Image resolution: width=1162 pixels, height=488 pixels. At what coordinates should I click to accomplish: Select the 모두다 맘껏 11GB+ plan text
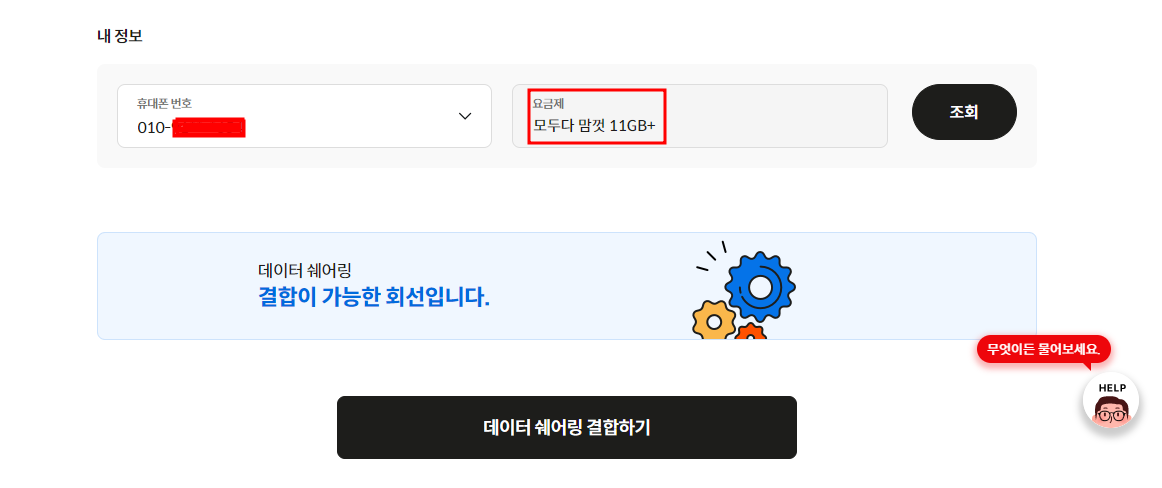point(594,127)
